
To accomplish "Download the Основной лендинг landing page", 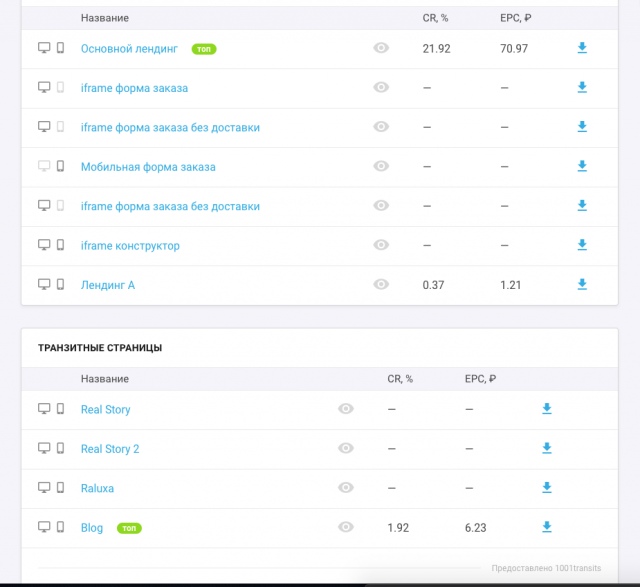I will (582, 48).
